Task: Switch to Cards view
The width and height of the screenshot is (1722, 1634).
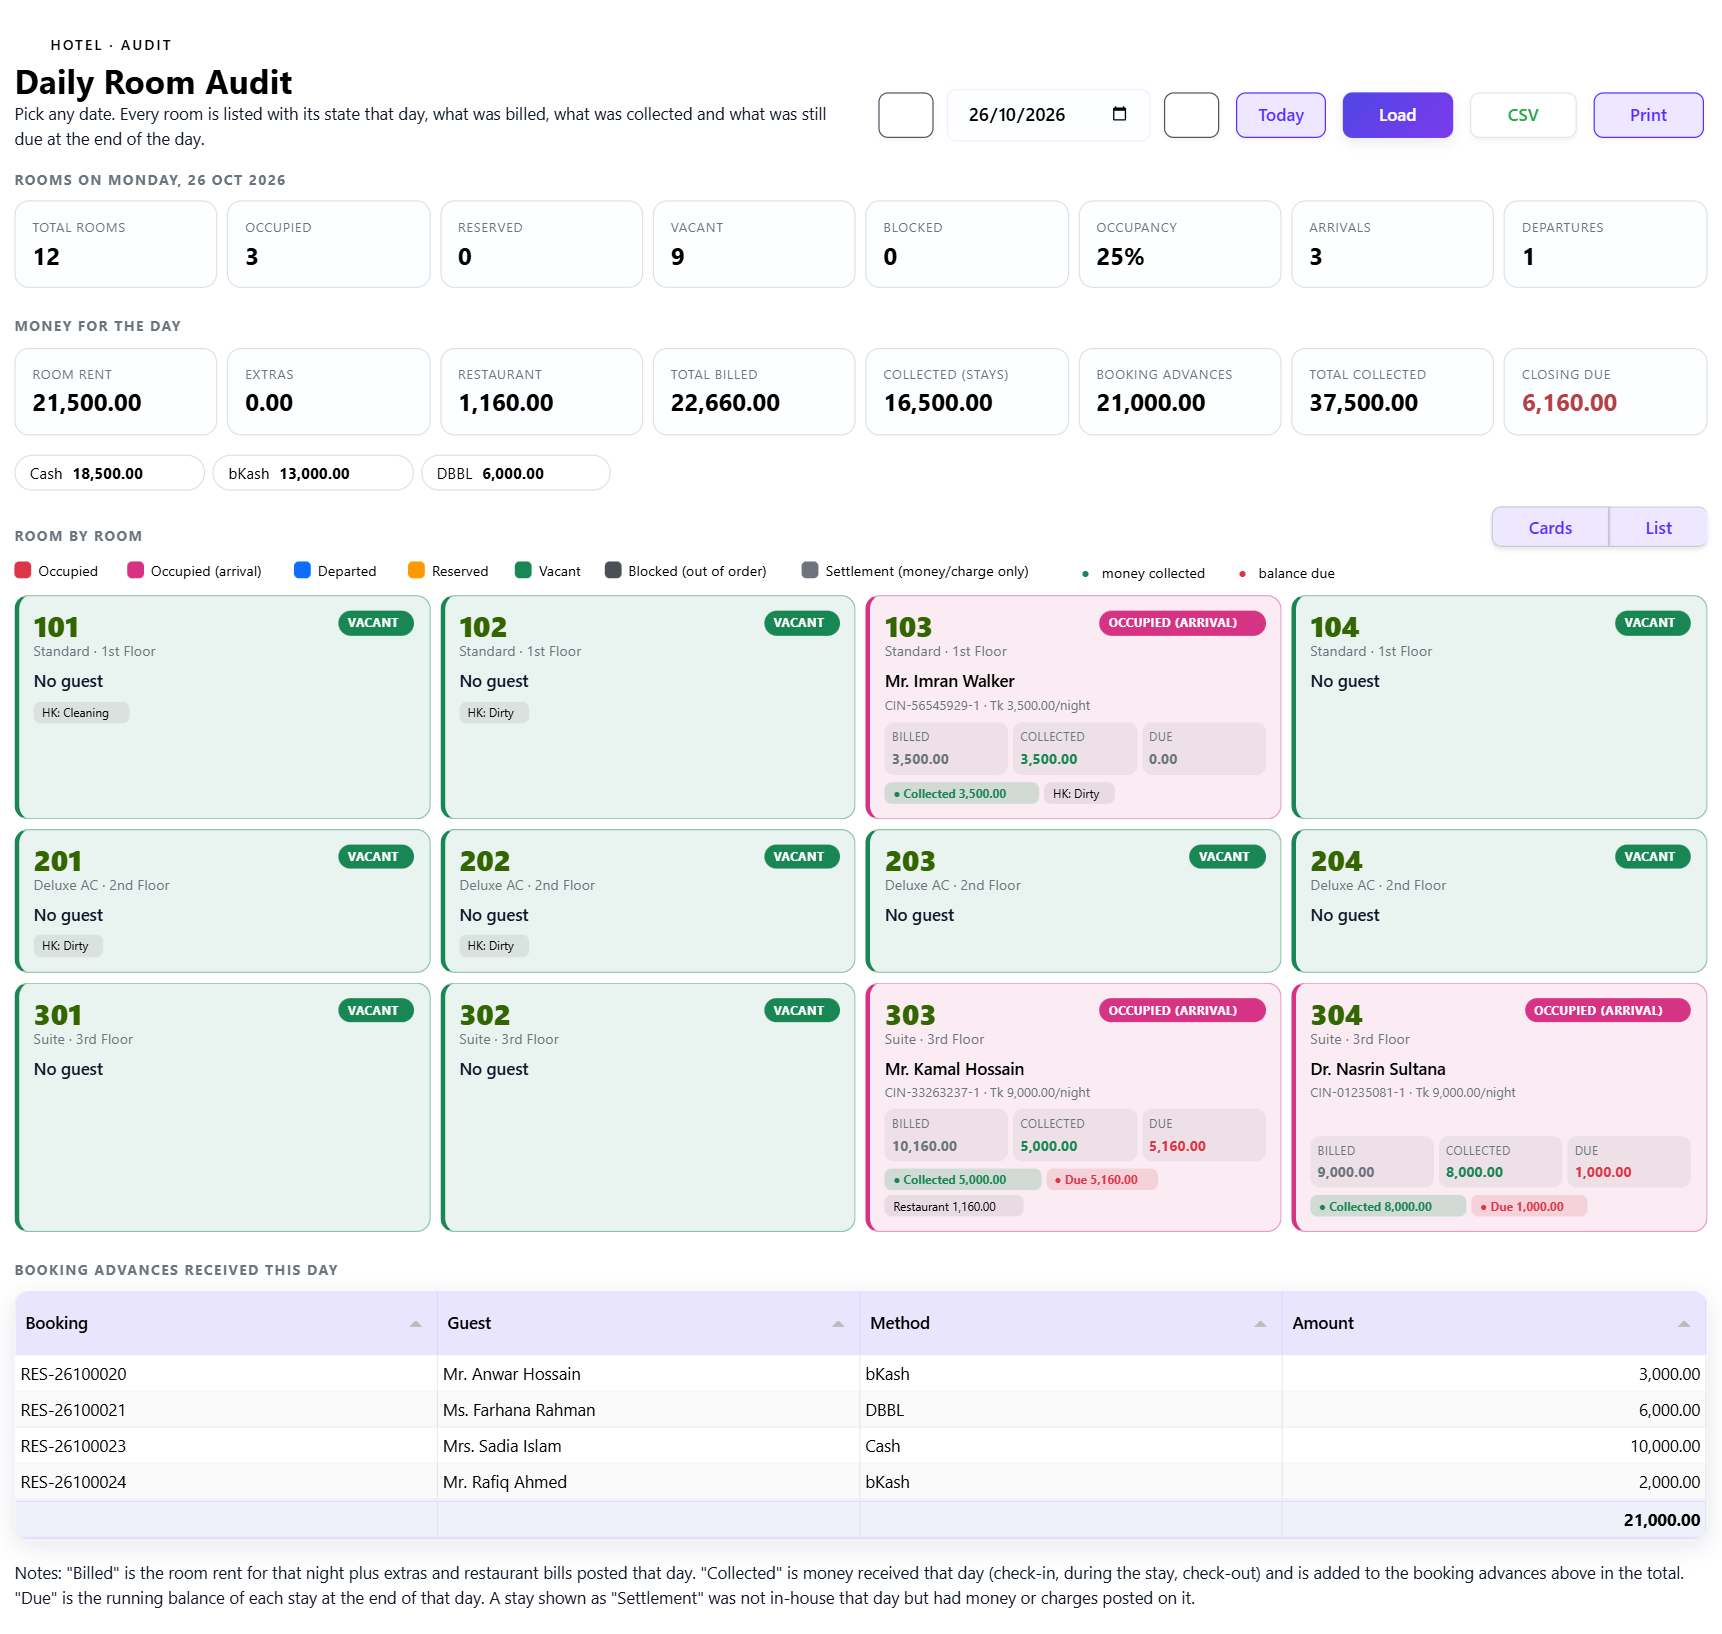Action: point(1550,527)
